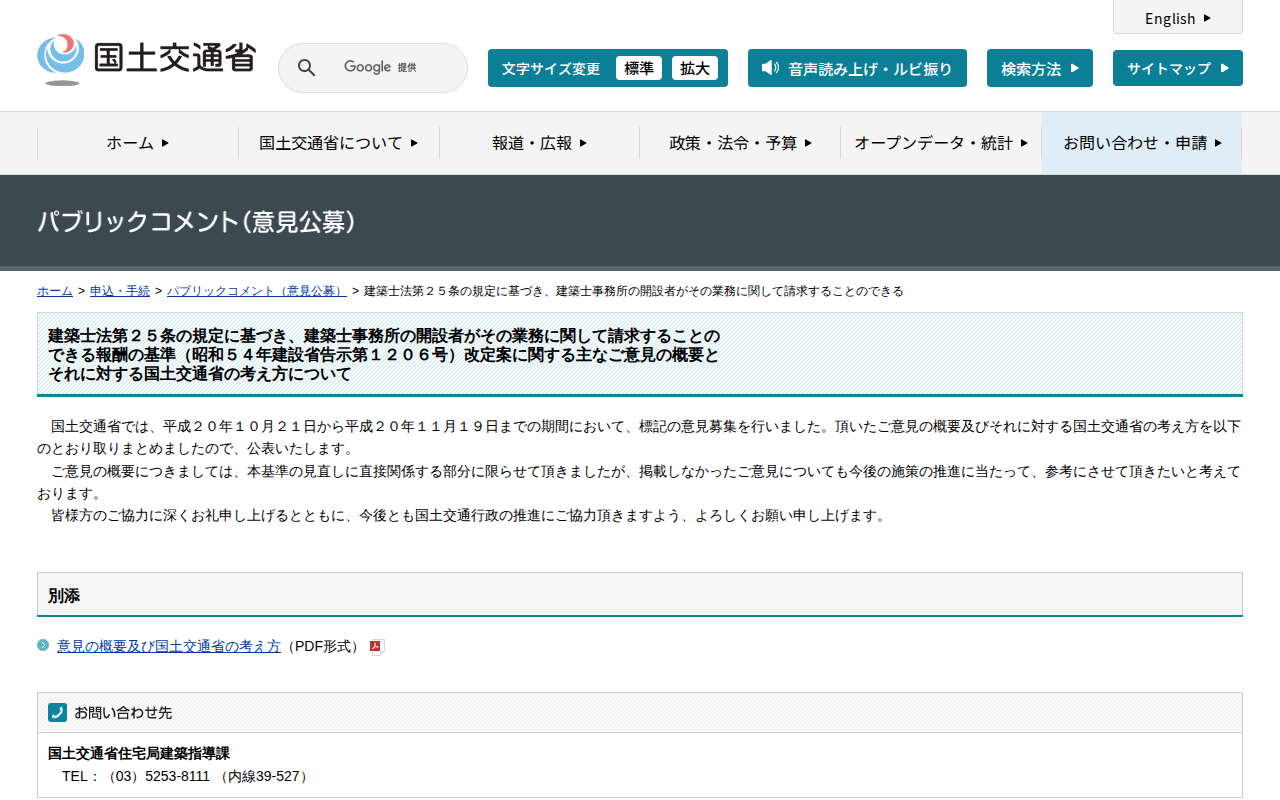Focus the Google search input field
Viewport: 1280px width, 800px height.
point(390,68)
